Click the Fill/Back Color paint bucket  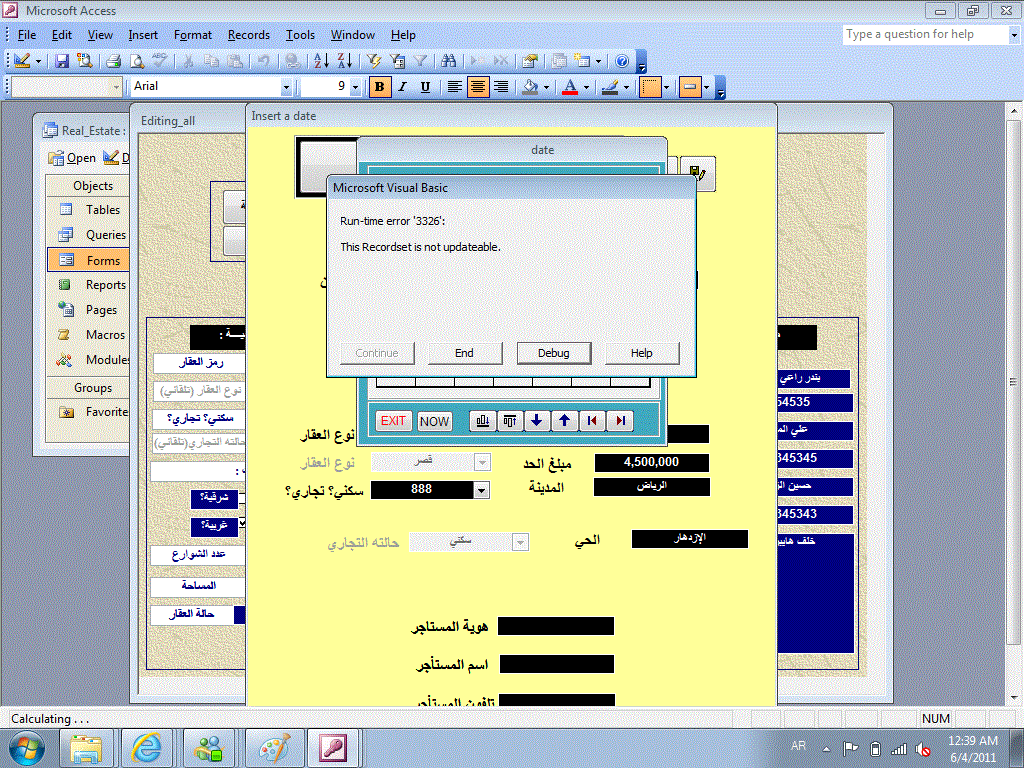tap(531, 86)
